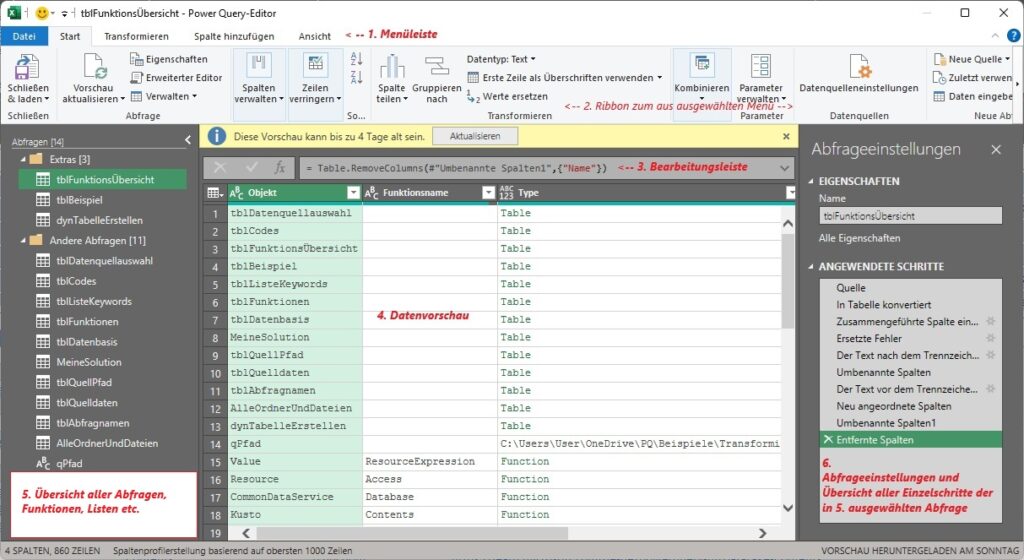This screenshot has width=1024, height=560.
Task: Sort ascending with the A-Z icon
Action: point(357,59)
